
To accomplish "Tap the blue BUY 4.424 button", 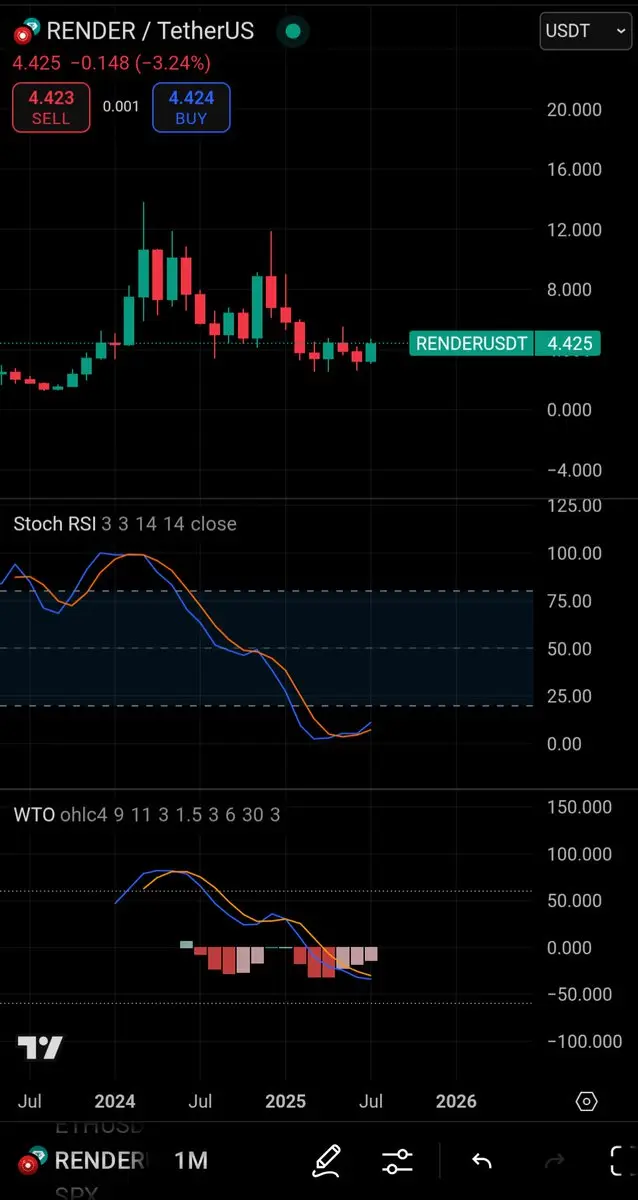I will tap(191, 108).
